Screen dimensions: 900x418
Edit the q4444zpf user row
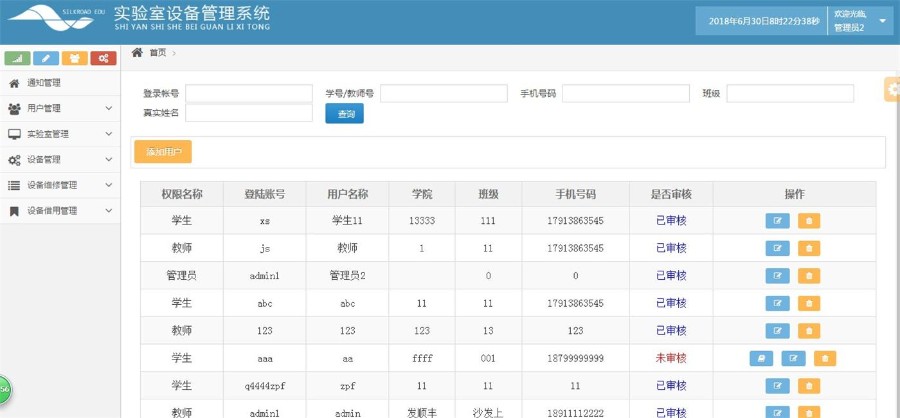(x=777, y=386)
